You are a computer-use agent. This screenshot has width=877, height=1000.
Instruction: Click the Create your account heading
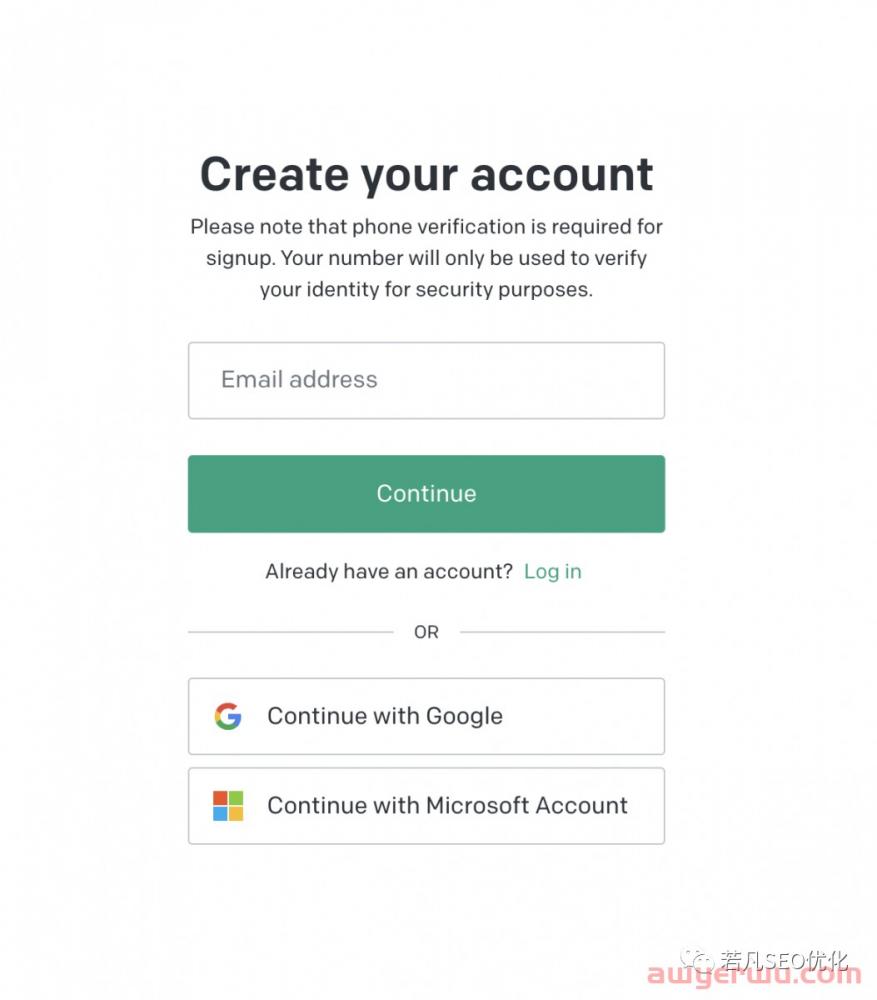(426, 174)
